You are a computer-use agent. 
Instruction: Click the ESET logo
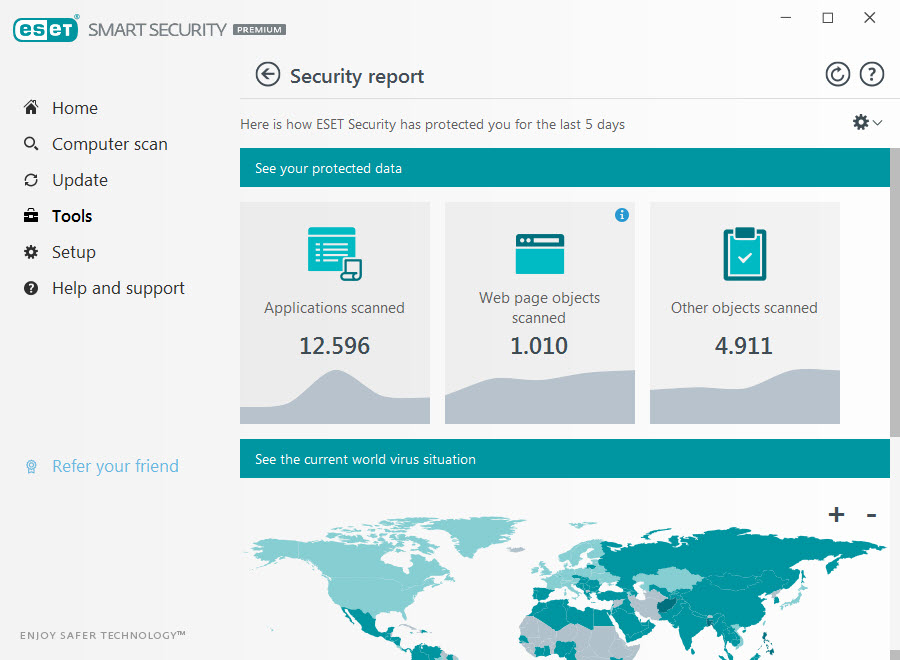[x=46, y=29]
